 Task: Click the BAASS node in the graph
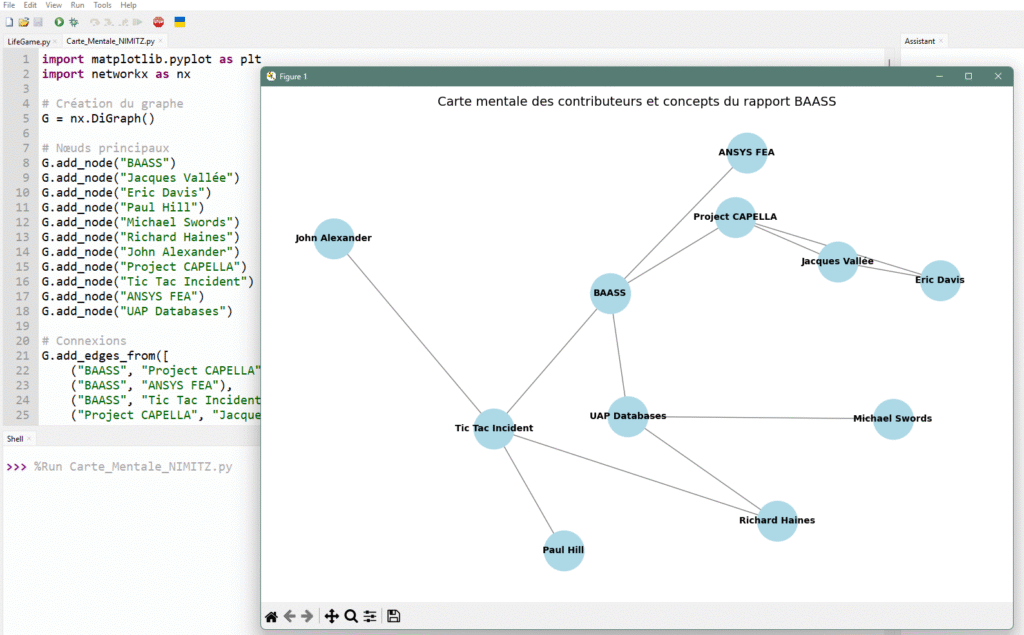coord(610,293)
